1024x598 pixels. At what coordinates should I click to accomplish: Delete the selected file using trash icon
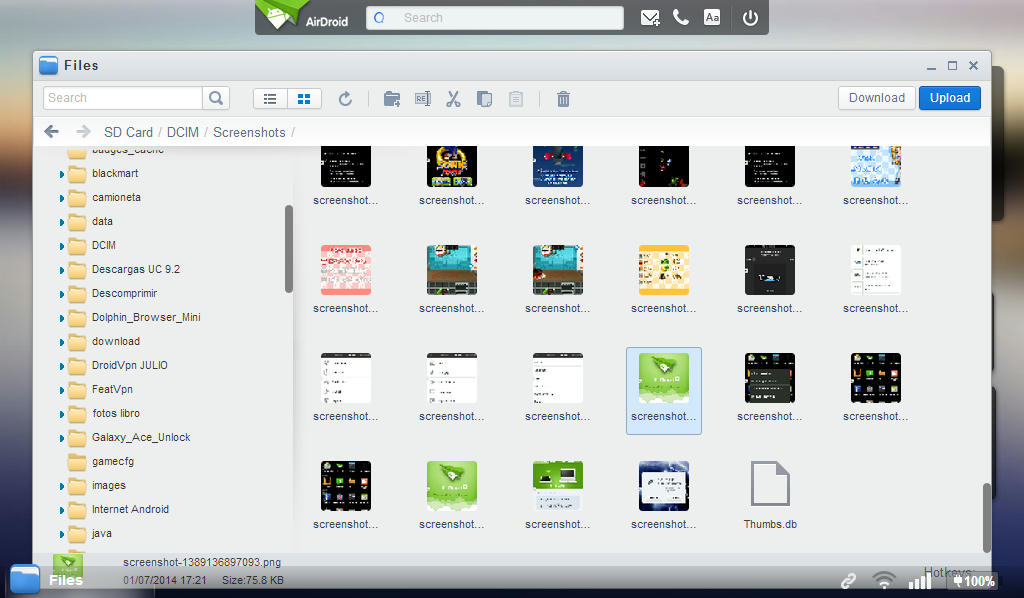[563, 98]
